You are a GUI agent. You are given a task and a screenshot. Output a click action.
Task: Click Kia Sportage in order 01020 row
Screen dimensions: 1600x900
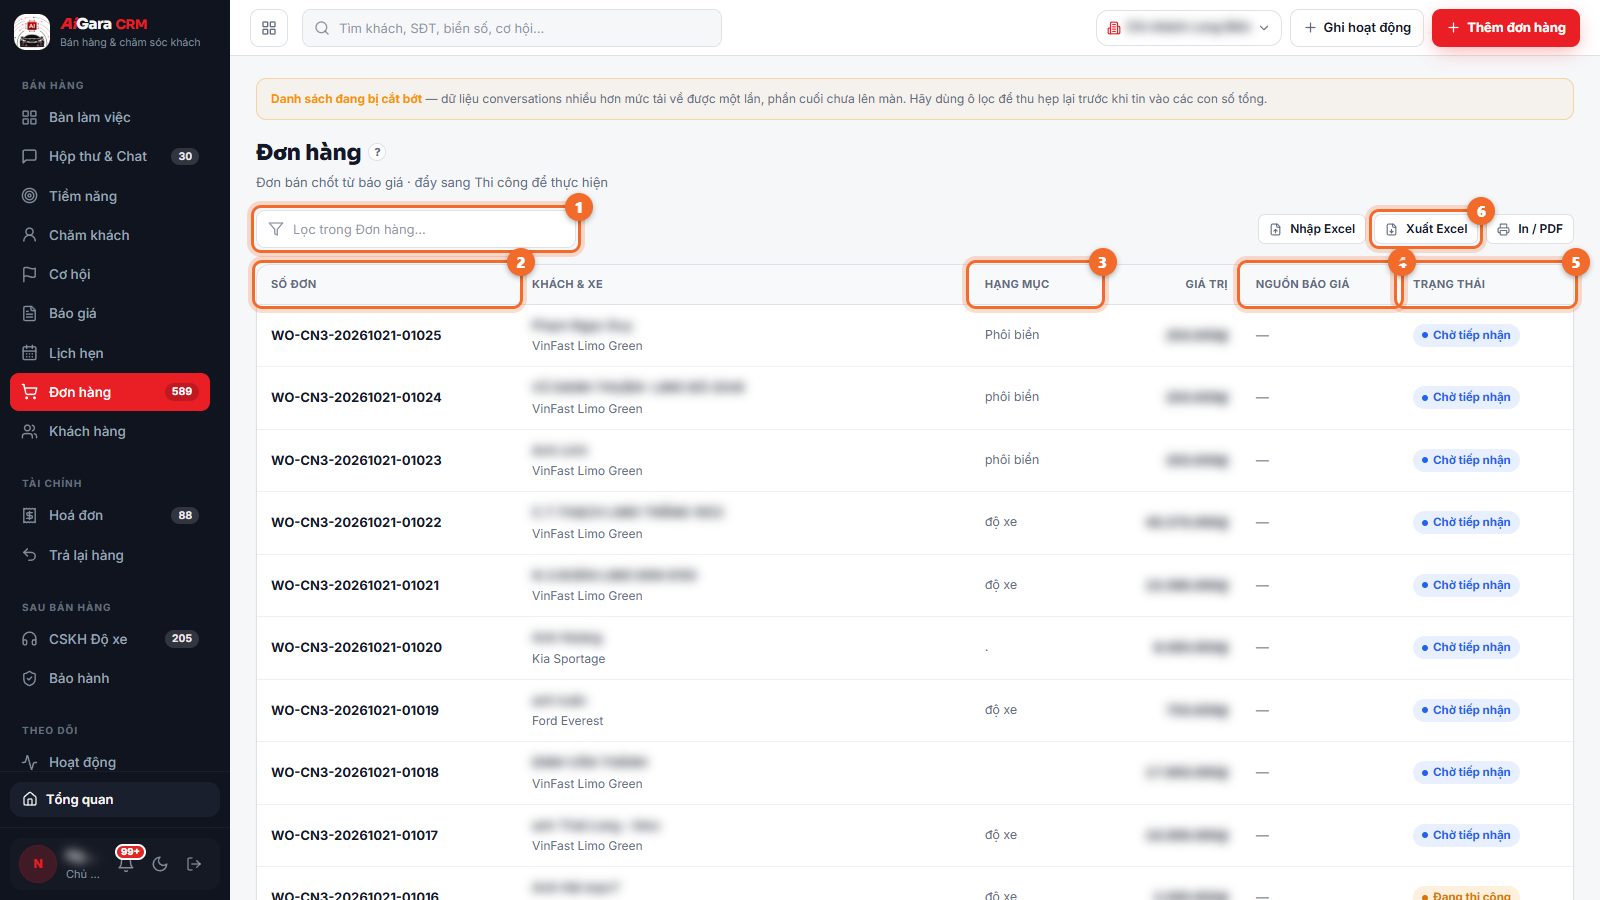[x=568, y=659]
